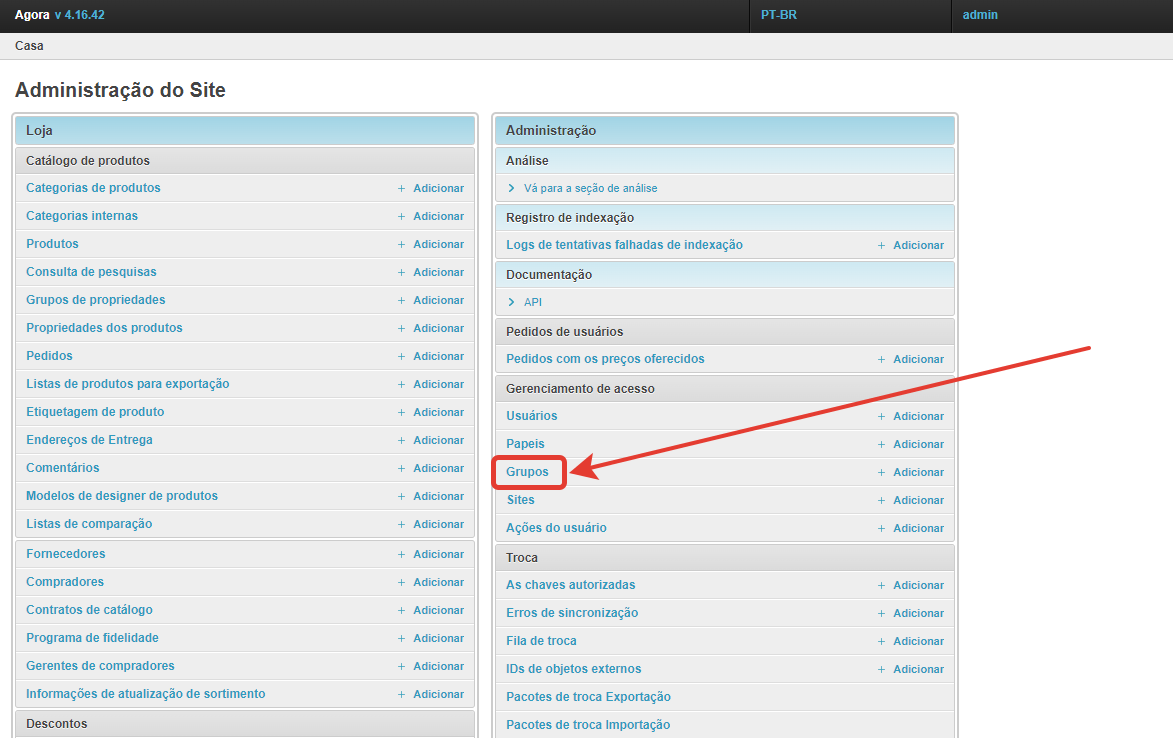Click the plus icon next to Usuários
Screen dimensions: 1173x738
(882, 416)
